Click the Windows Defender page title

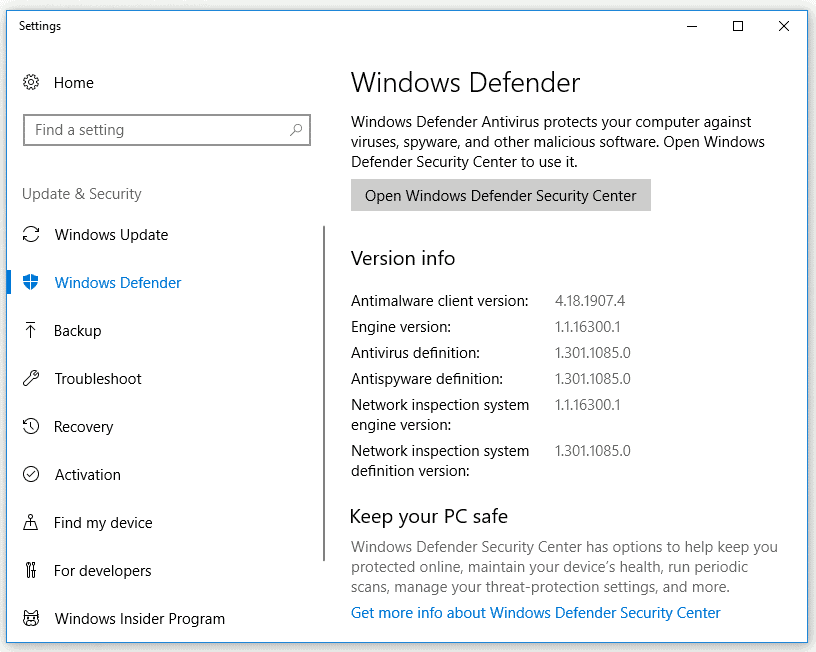click(465, 83)
